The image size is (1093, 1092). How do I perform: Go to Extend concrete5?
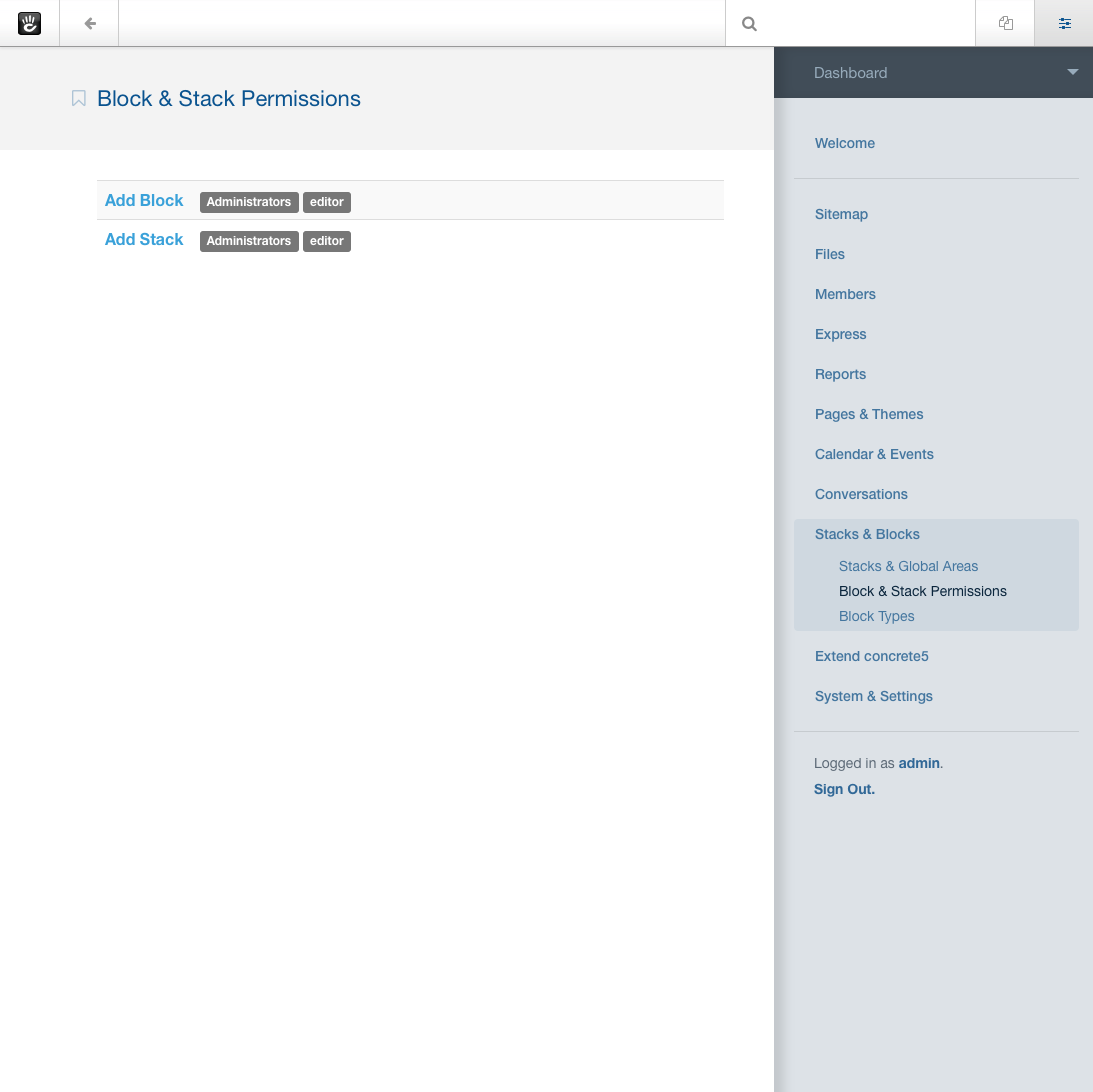point(871,656)
